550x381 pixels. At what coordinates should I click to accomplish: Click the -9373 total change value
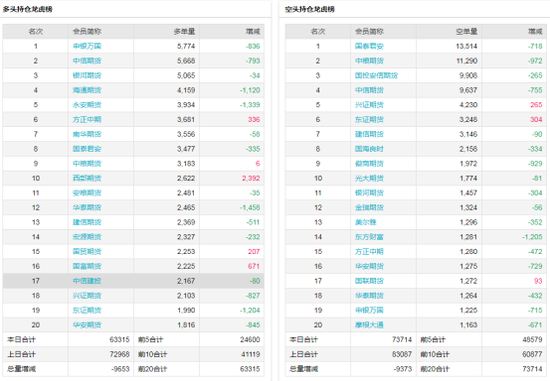click(403, 369)
